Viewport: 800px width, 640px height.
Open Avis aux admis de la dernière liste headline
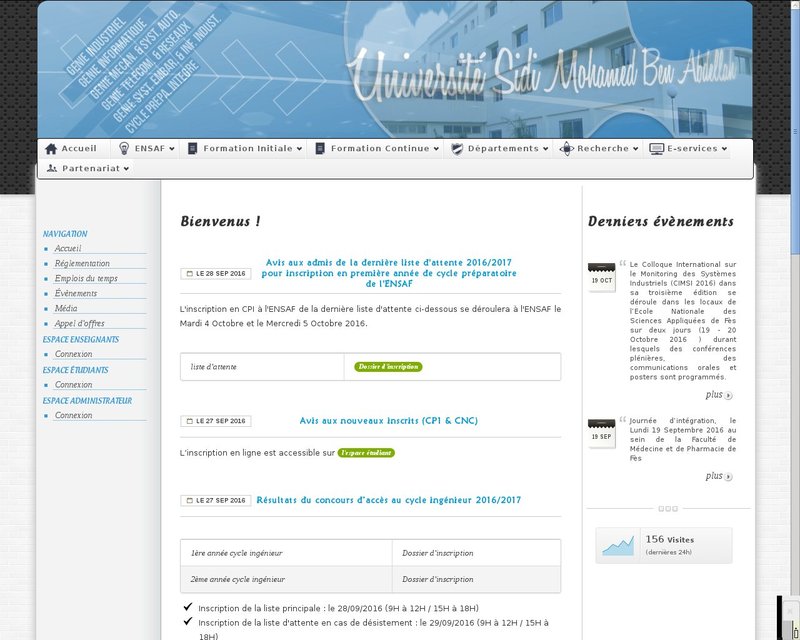pos(389,273)
